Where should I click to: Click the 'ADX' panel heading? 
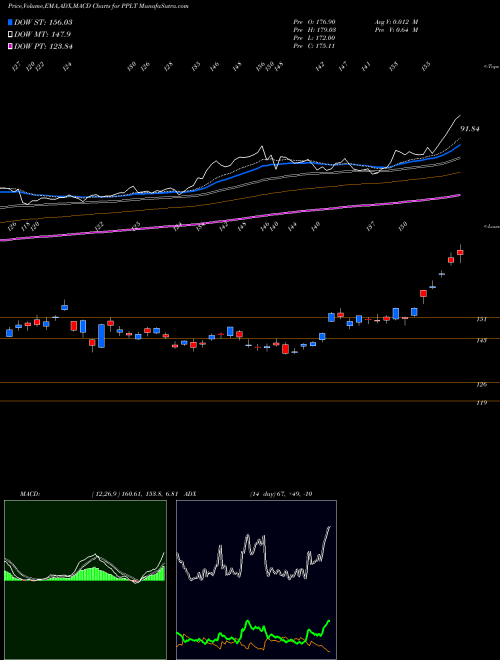190,494
